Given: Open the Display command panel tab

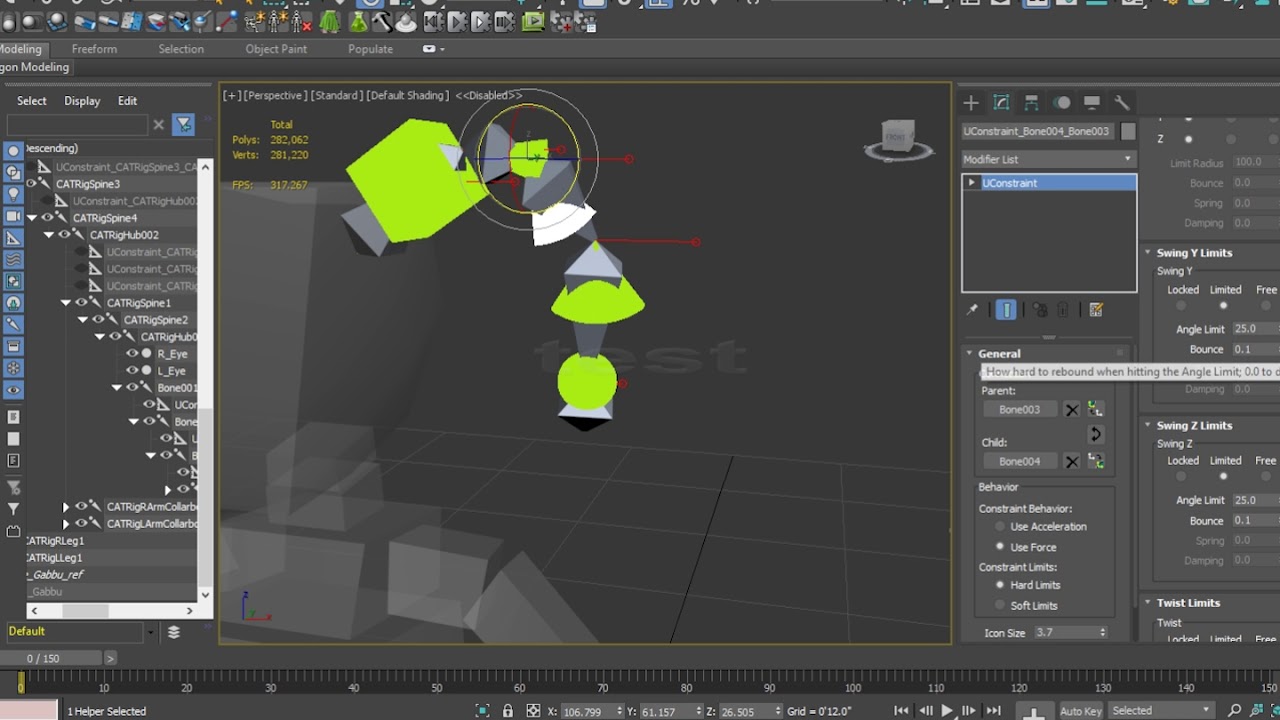Looking at the screenshot, I should click(x=1091, y=103).
